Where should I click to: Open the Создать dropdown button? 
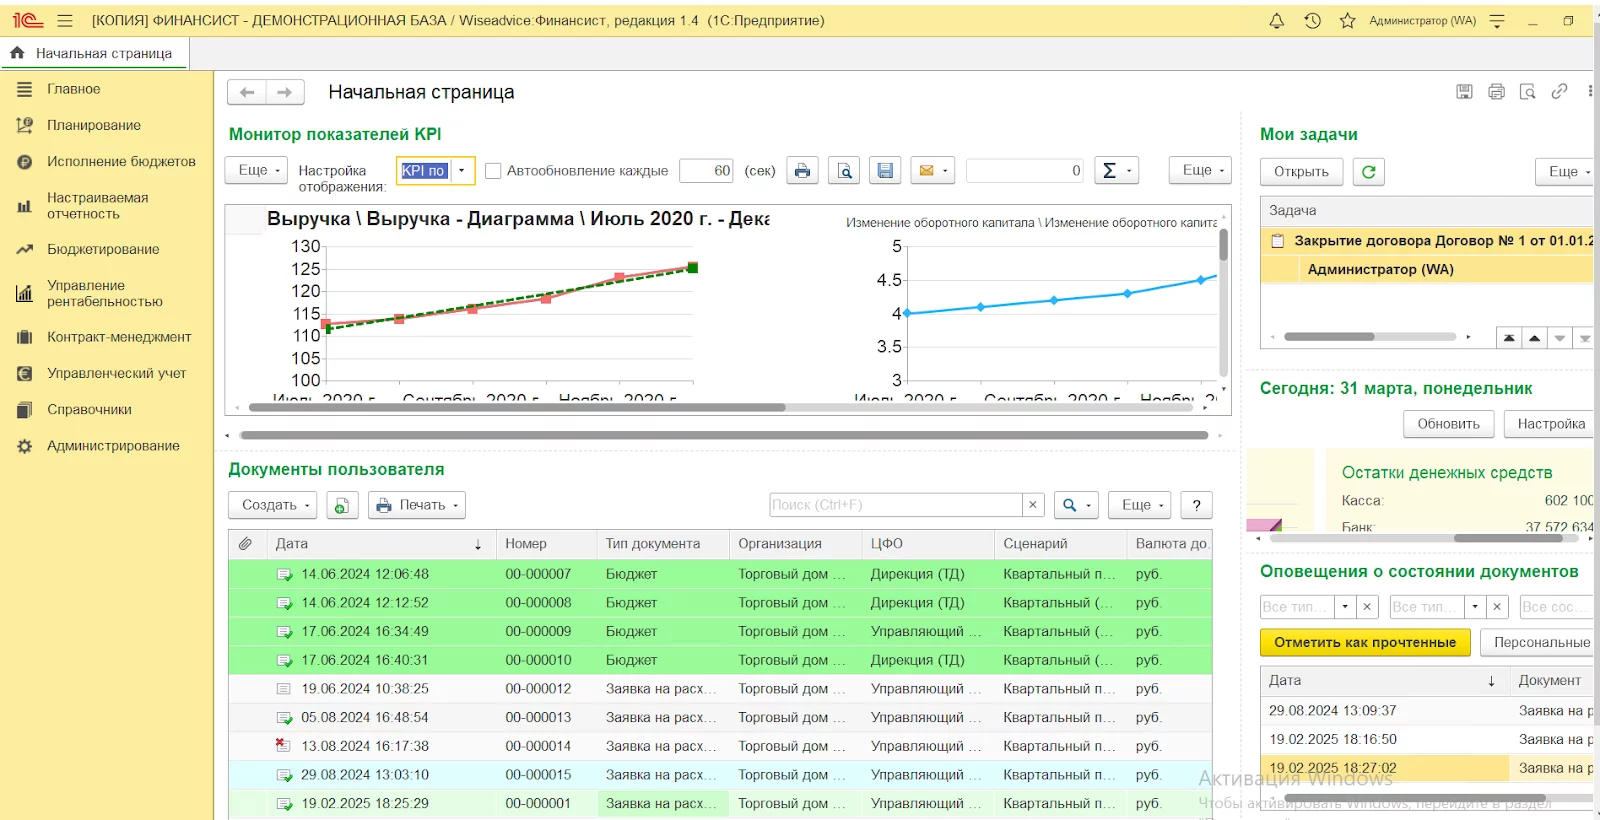pos(272,505)
